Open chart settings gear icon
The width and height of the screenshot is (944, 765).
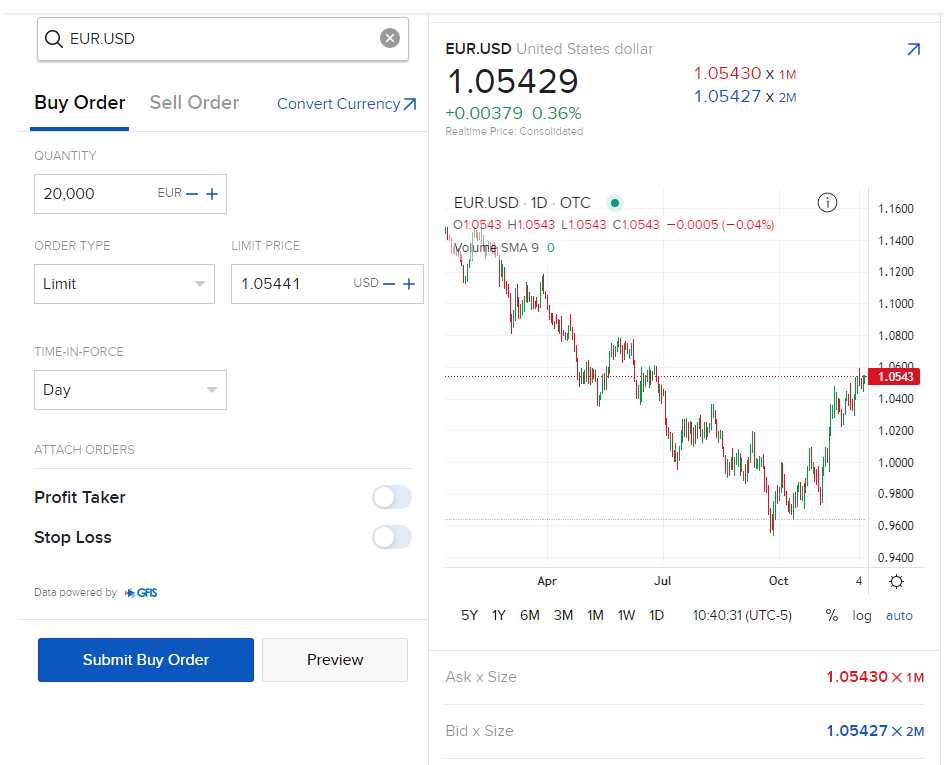pyautogui.click(x=896, y=581)
